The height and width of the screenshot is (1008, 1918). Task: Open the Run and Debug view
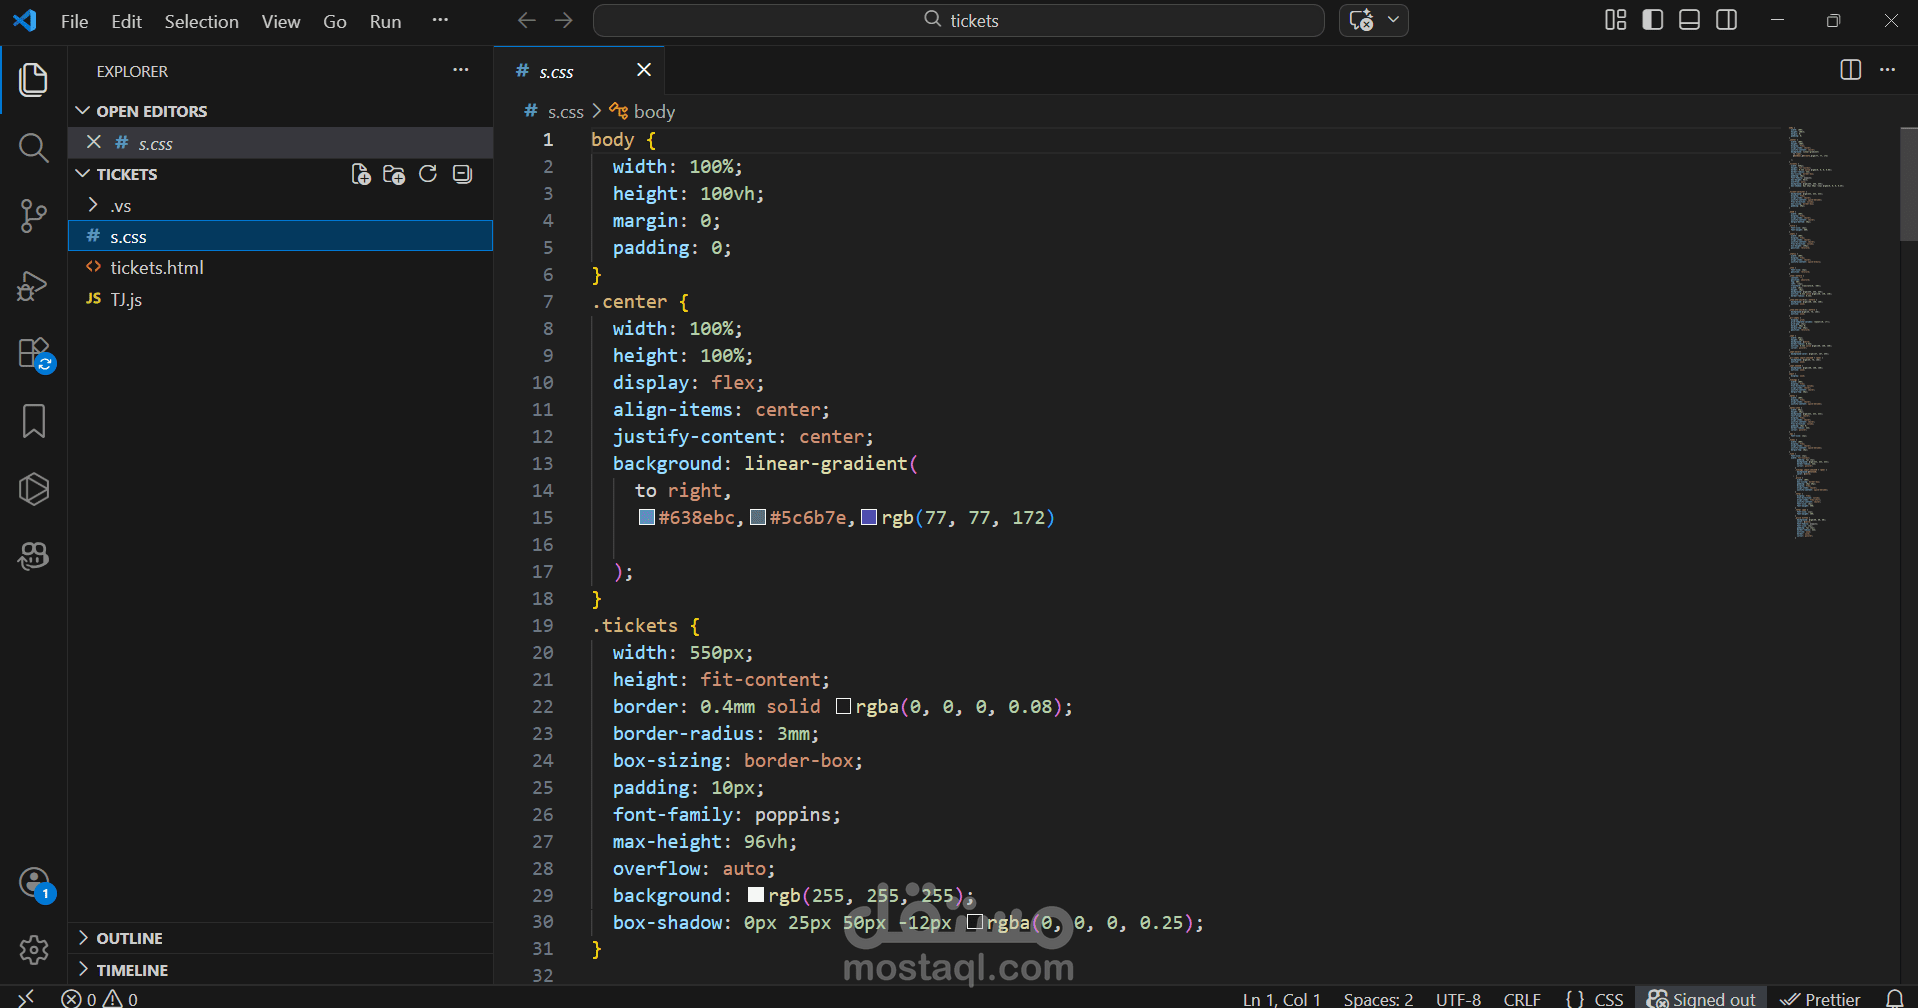pyautogui.click(x=33, y=286)
